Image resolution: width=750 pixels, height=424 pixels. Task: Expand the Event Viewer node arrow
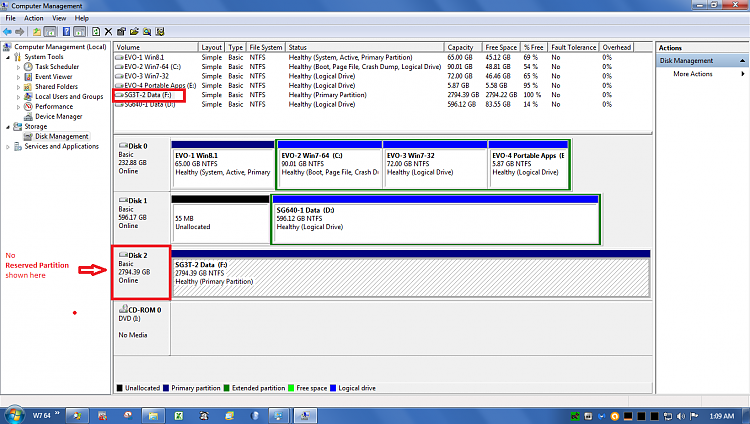(x=18, y=77)
